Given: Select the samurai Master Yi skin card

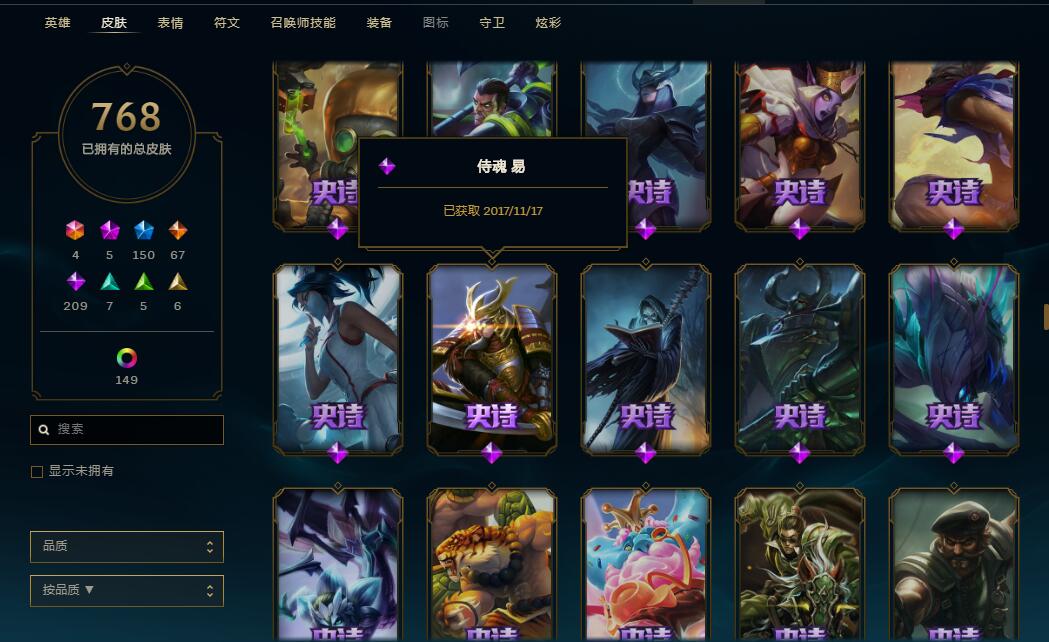Looking at the screenshot, I should [492, 360].
